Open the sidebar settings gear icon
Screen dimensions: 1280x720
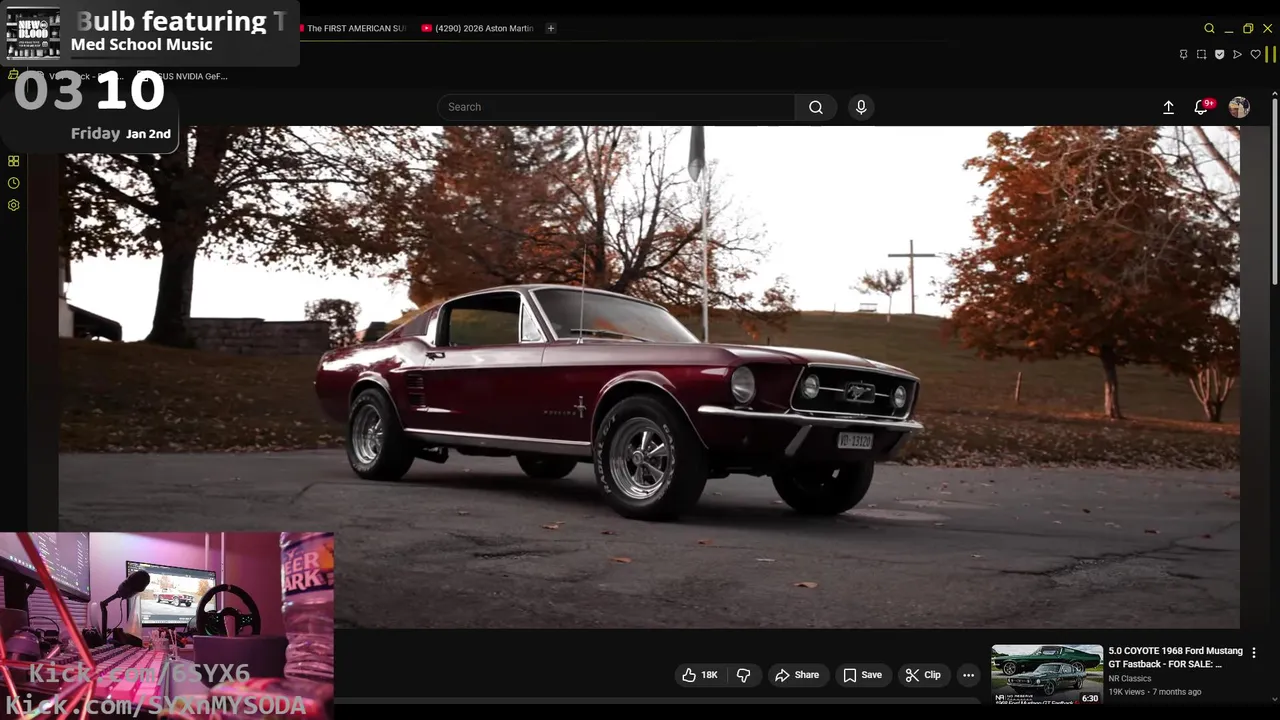pos(13,205)
